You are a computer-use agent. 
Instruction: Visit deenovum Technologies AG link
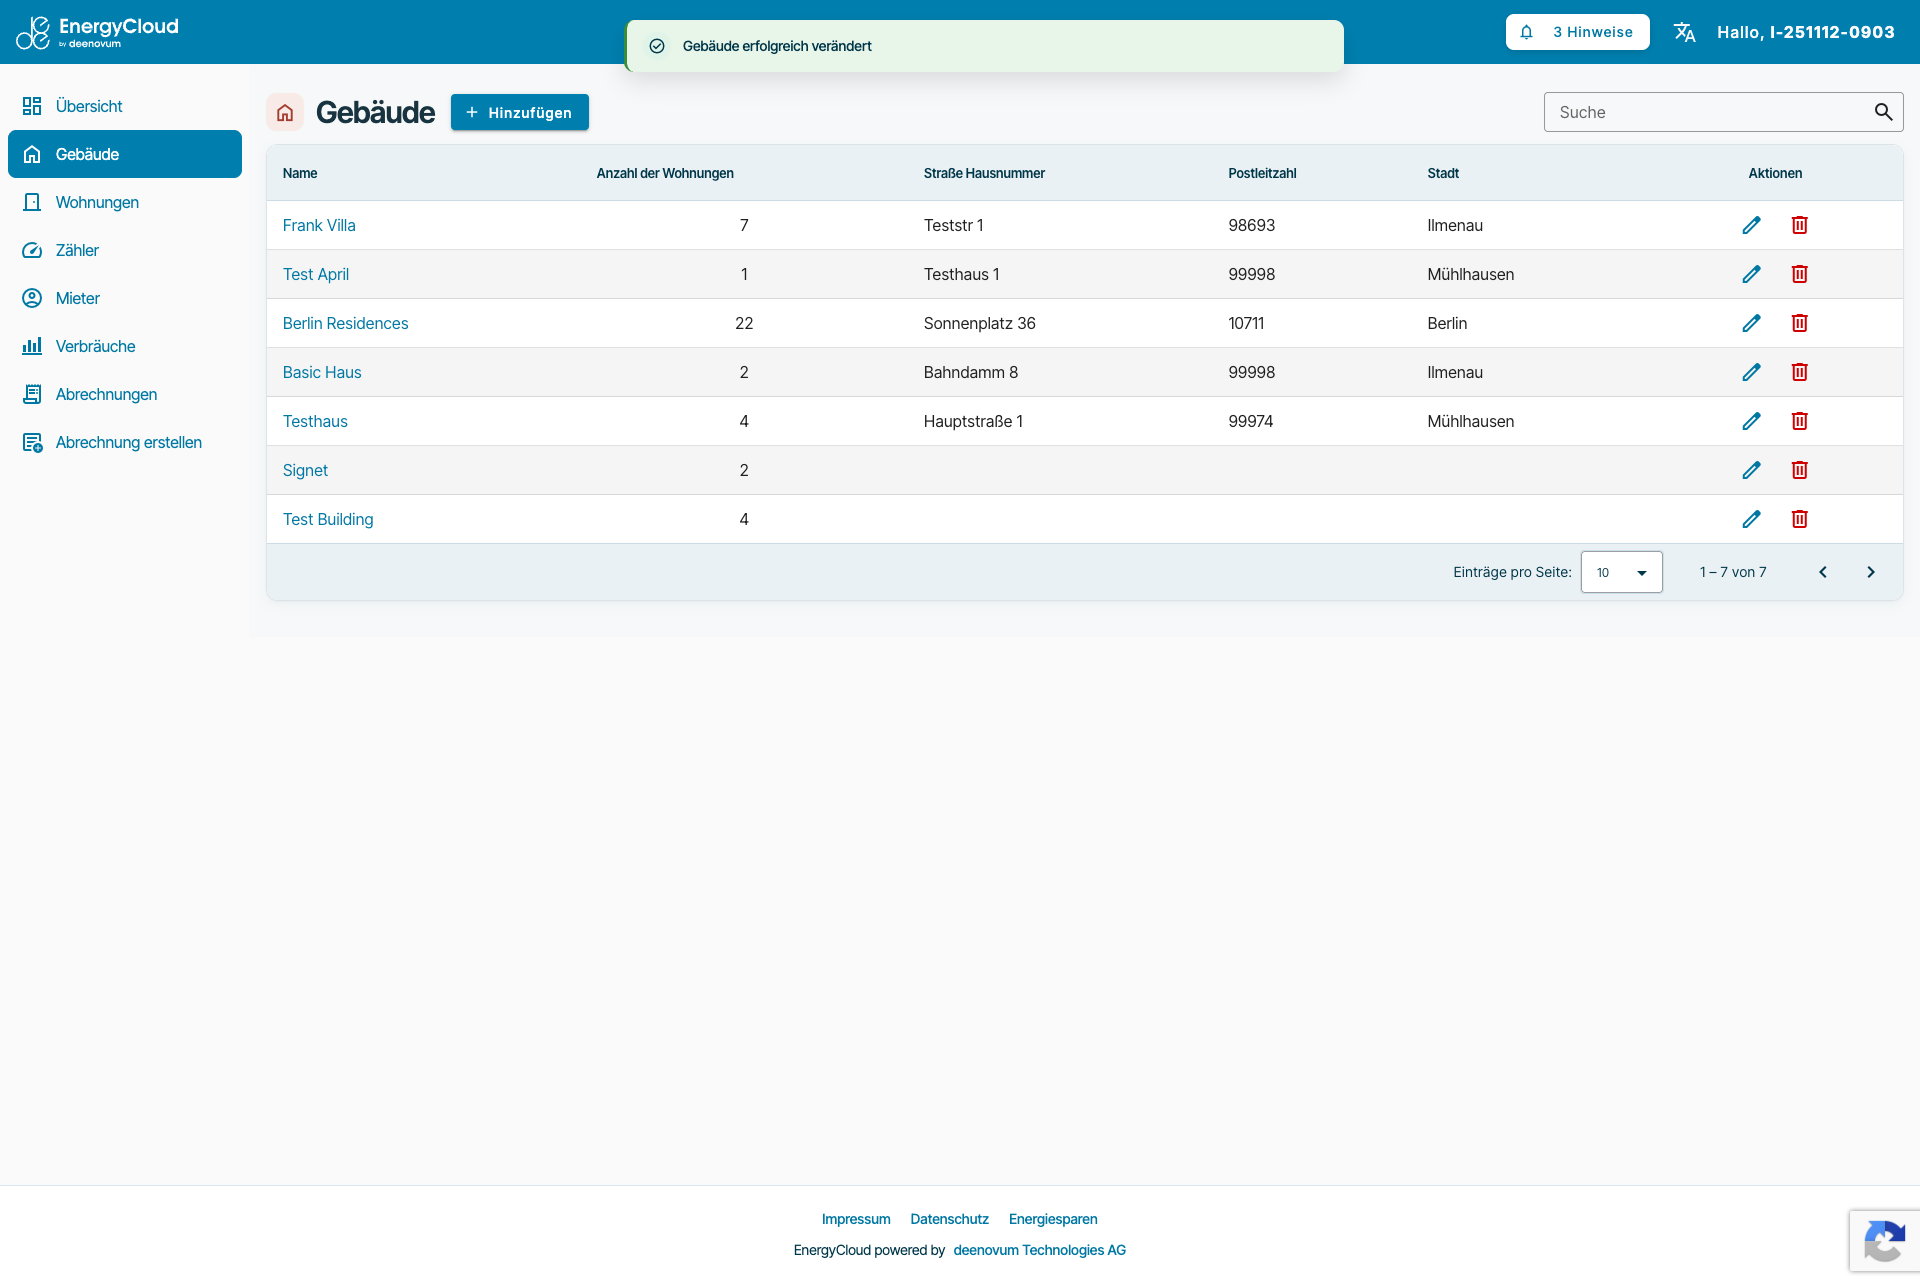[1039, 1250]
